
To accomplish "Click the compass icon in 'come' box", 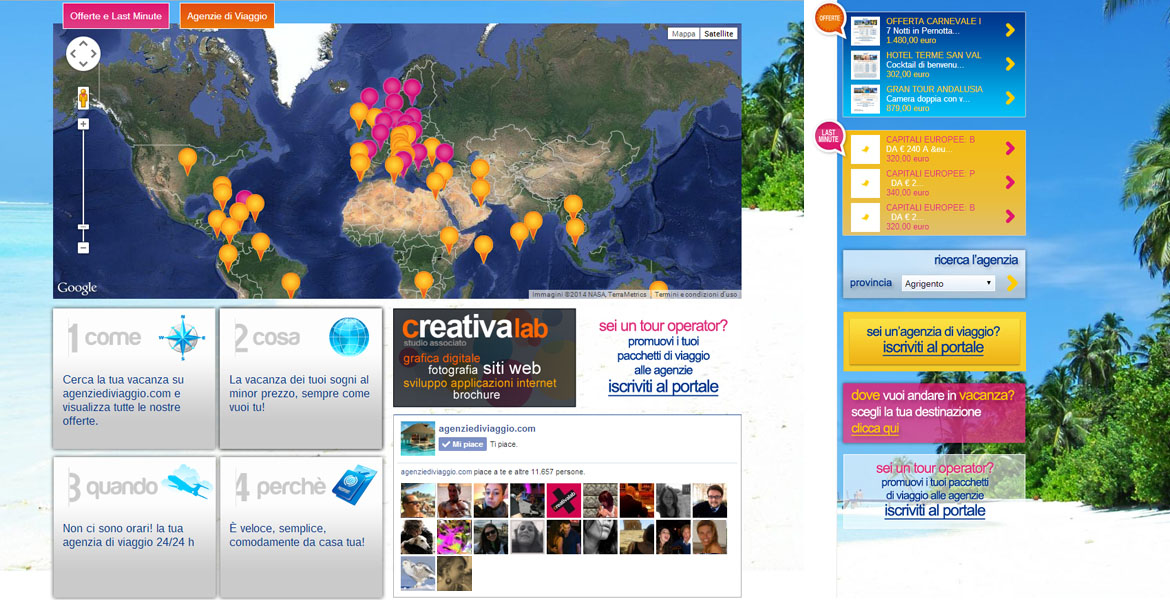I will coord(181,338).
